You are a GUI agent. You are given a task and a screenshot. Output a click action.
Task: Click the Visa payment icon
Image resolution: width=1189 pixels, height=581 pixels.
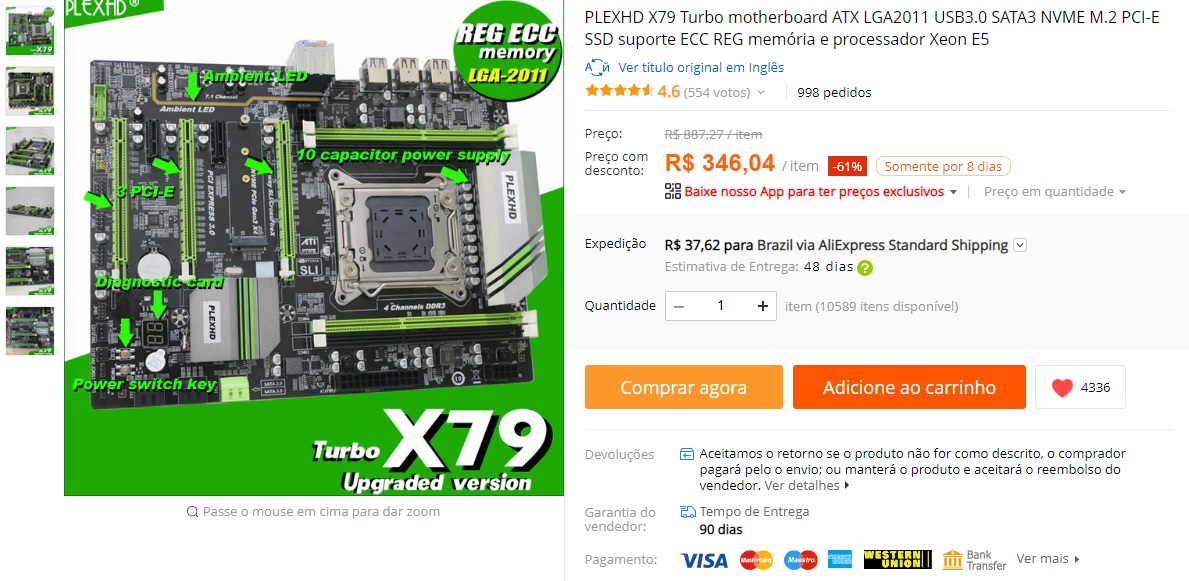(x=704, y=560)
